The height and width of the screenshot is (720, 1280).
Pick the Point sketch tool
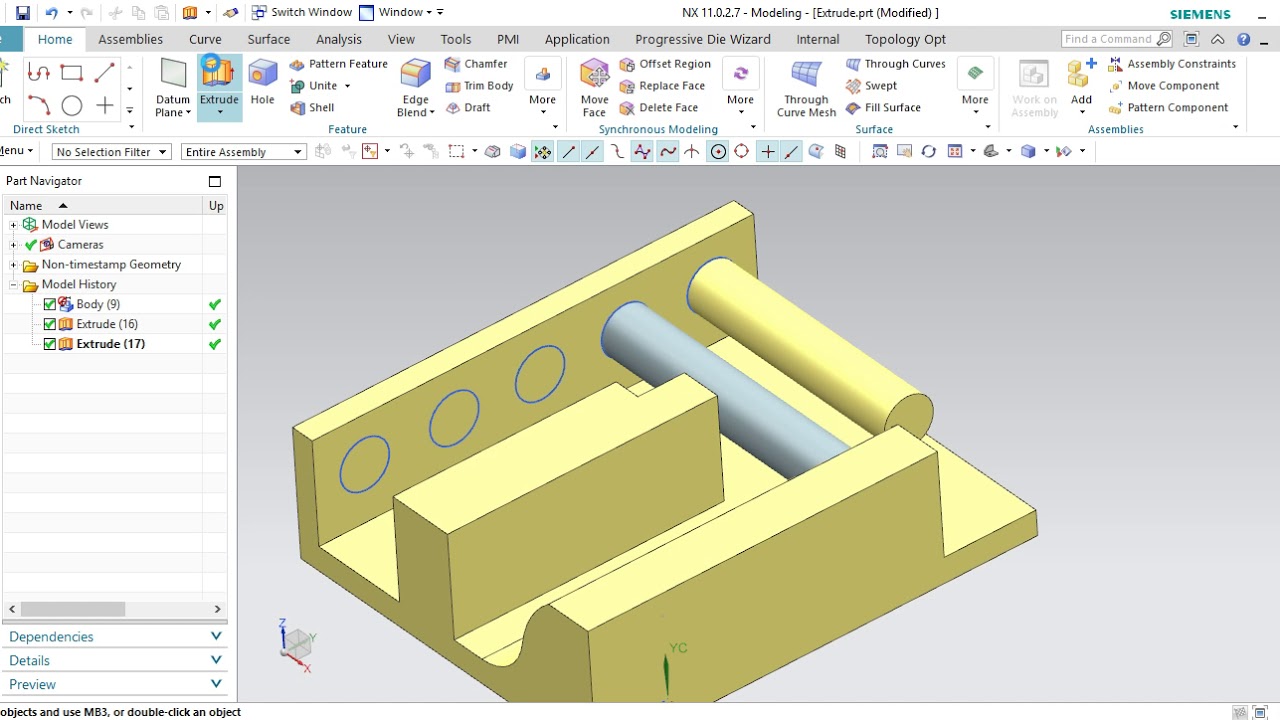click(x=104, y=105)
